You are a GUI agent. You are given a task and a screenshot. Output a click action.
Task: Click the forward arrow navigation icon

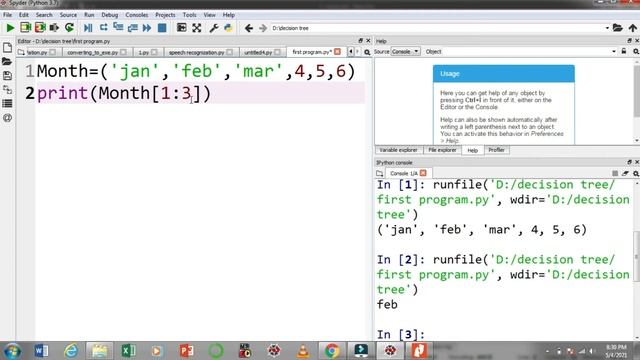pos(263,28)
